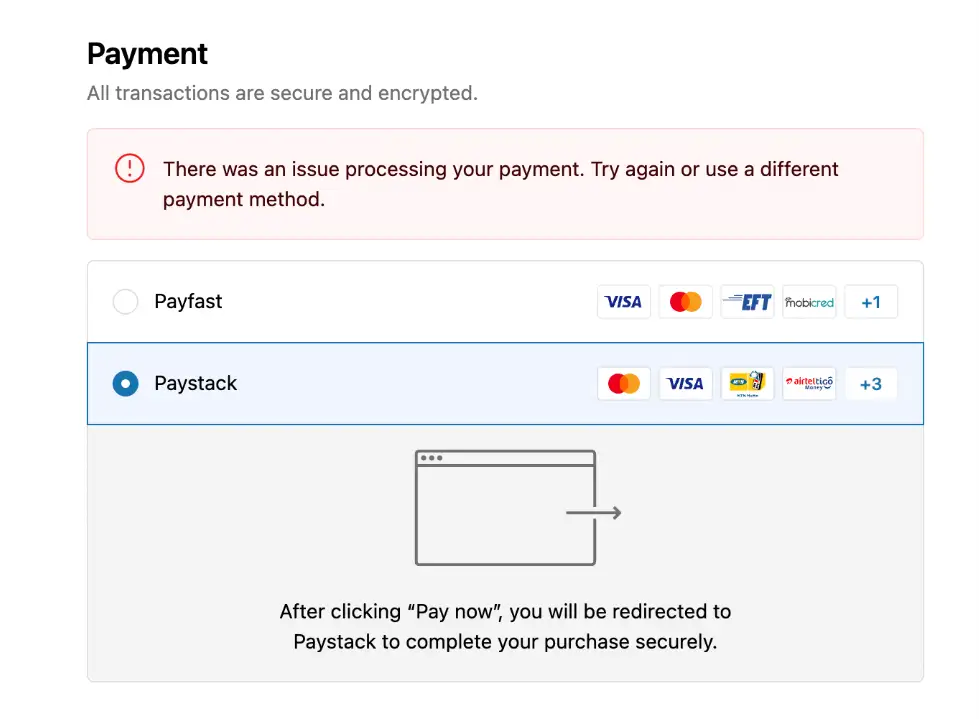The image size is (979, 719).
Task: Click the EFT payment icon
Action: 747,302
